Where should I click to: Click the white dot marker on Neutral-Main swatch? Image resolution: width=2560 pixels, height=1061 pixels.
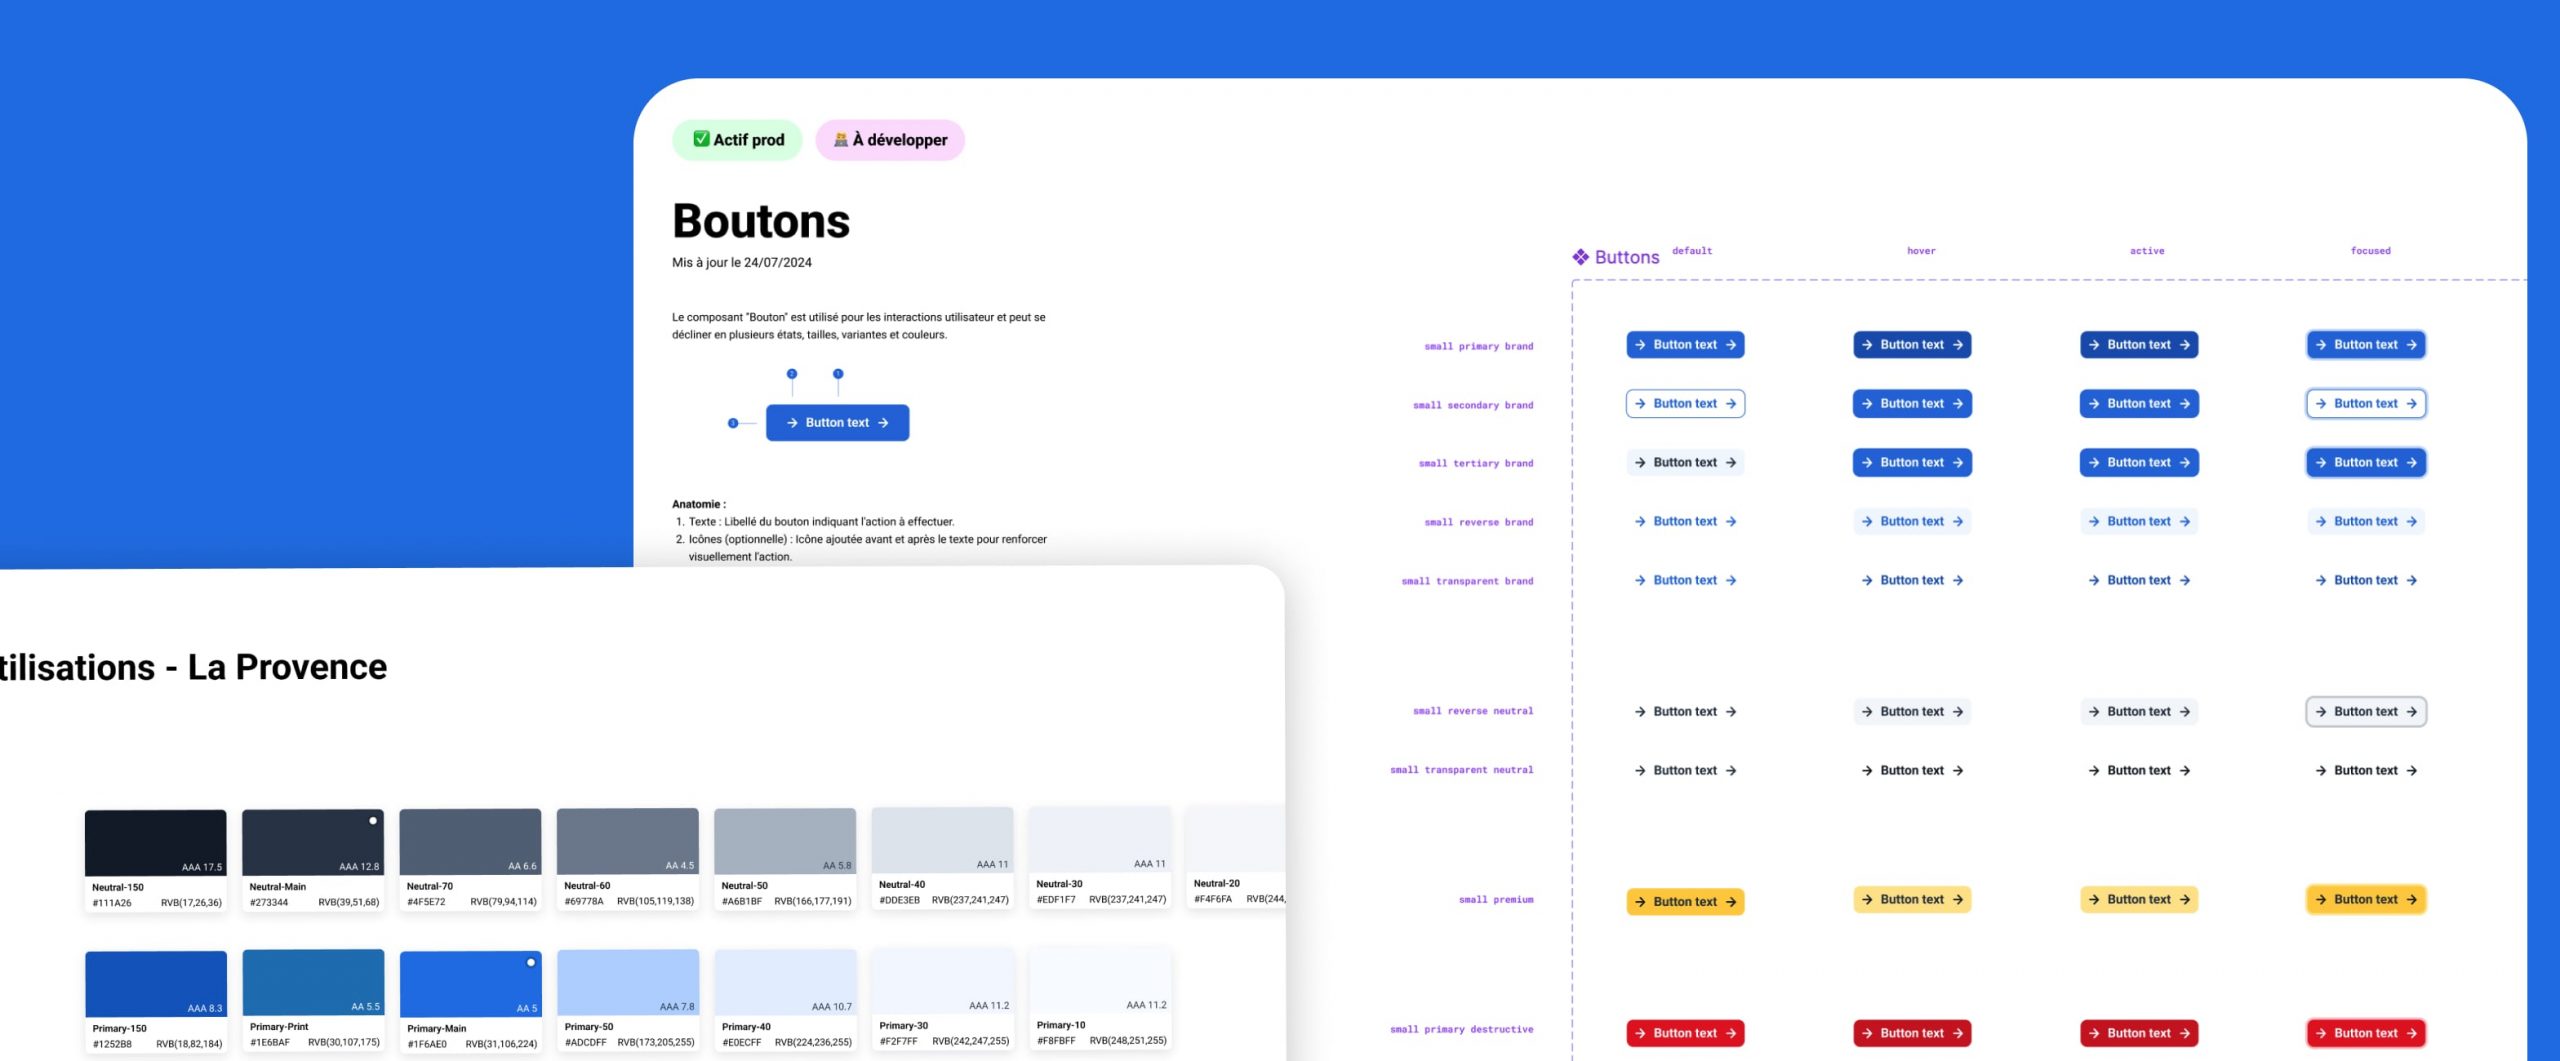(x=373, y=821)
